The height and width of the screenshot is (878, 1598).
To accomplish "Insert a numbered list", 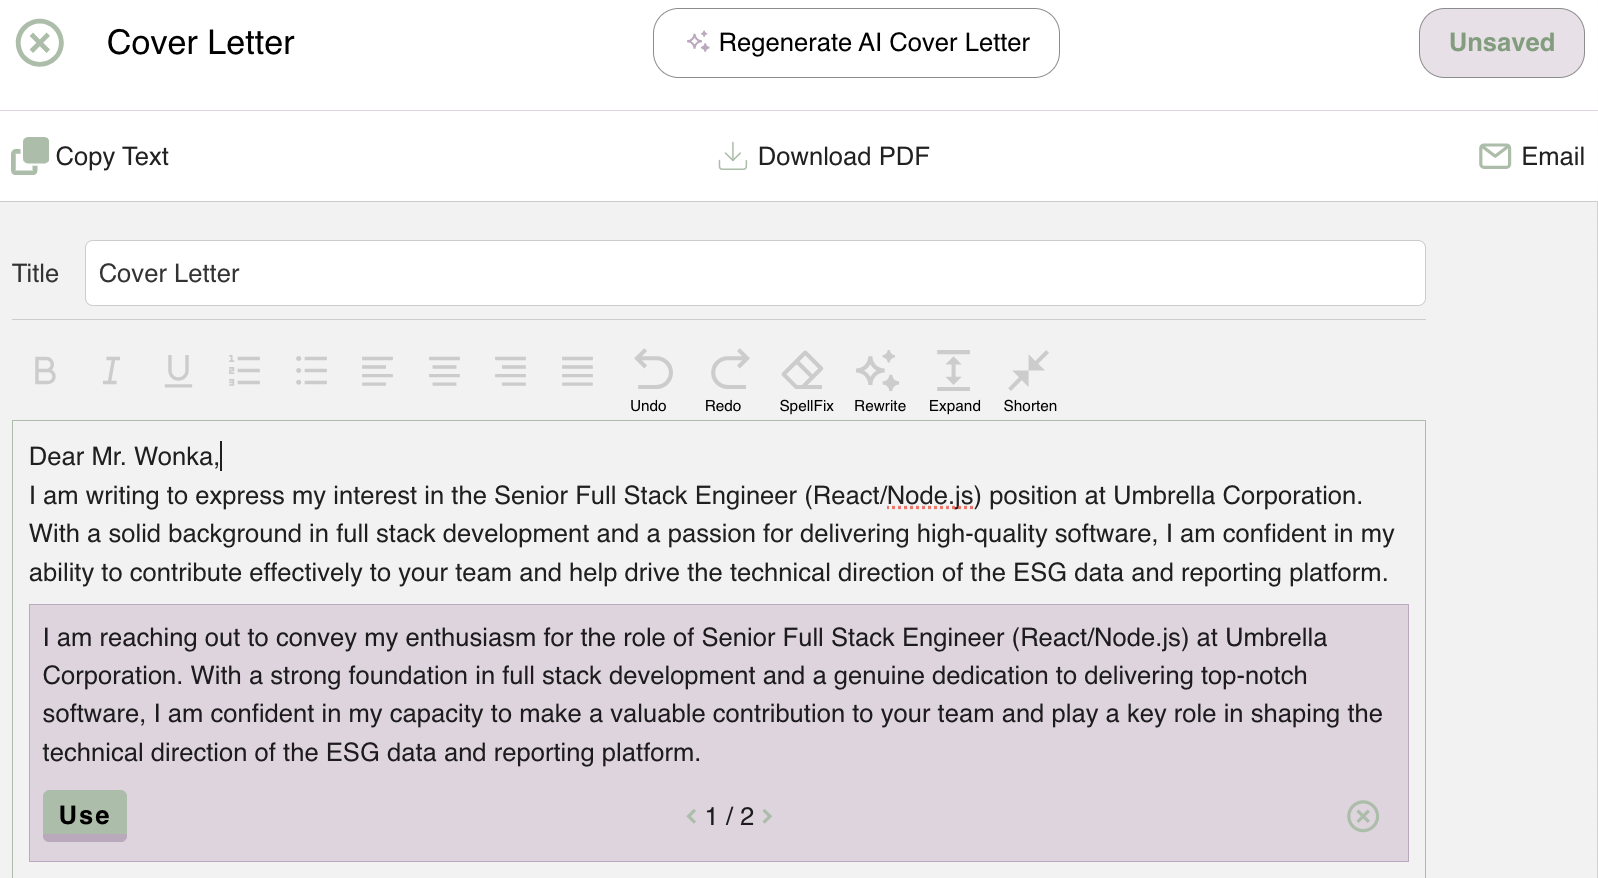I will (x=244, y=371).
